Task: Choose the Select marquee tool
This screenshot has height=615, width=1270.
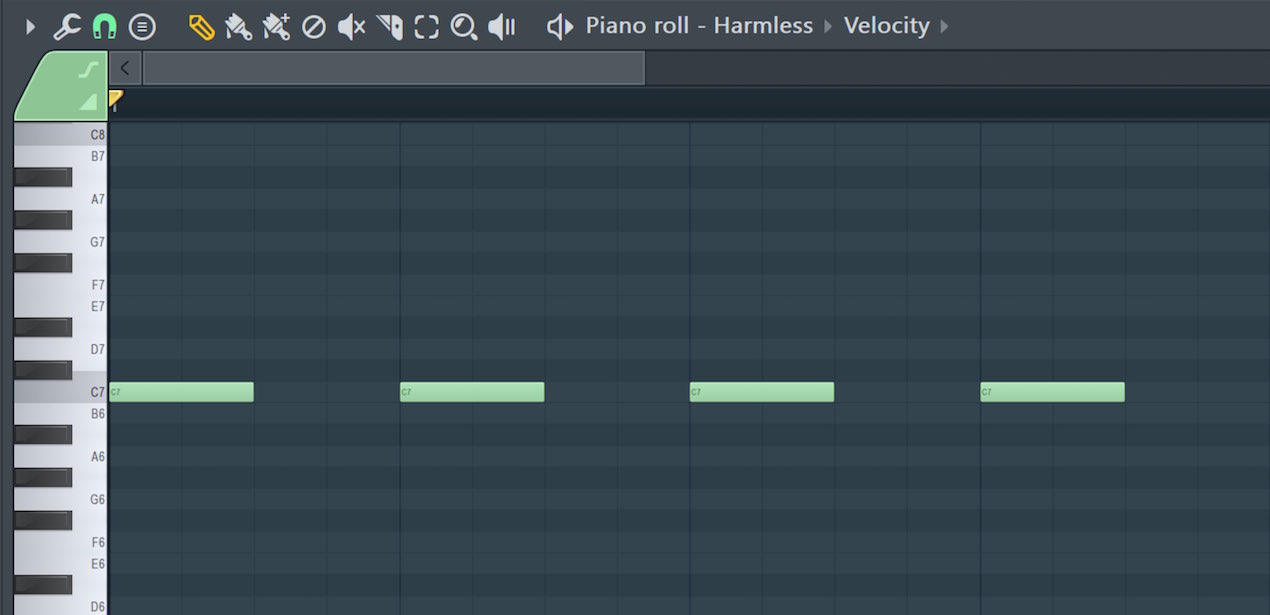Action: pos(427,27)
